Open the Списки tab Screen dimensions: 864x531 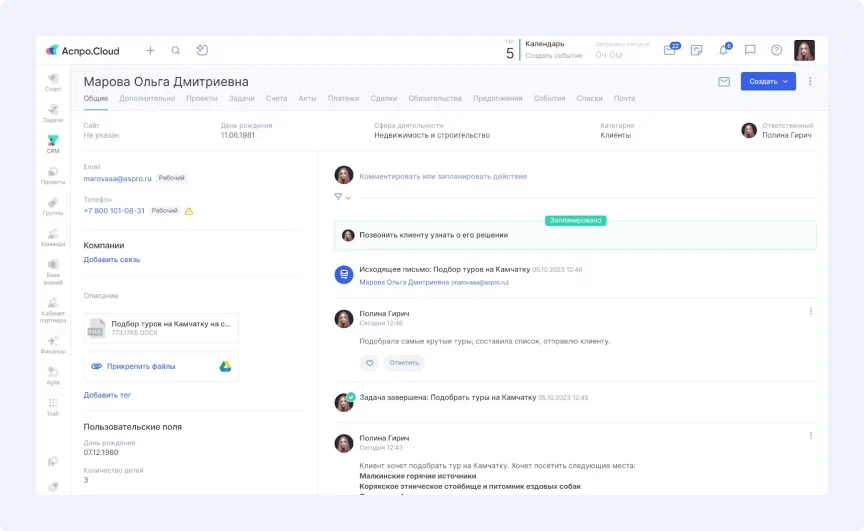click(590, 99)
